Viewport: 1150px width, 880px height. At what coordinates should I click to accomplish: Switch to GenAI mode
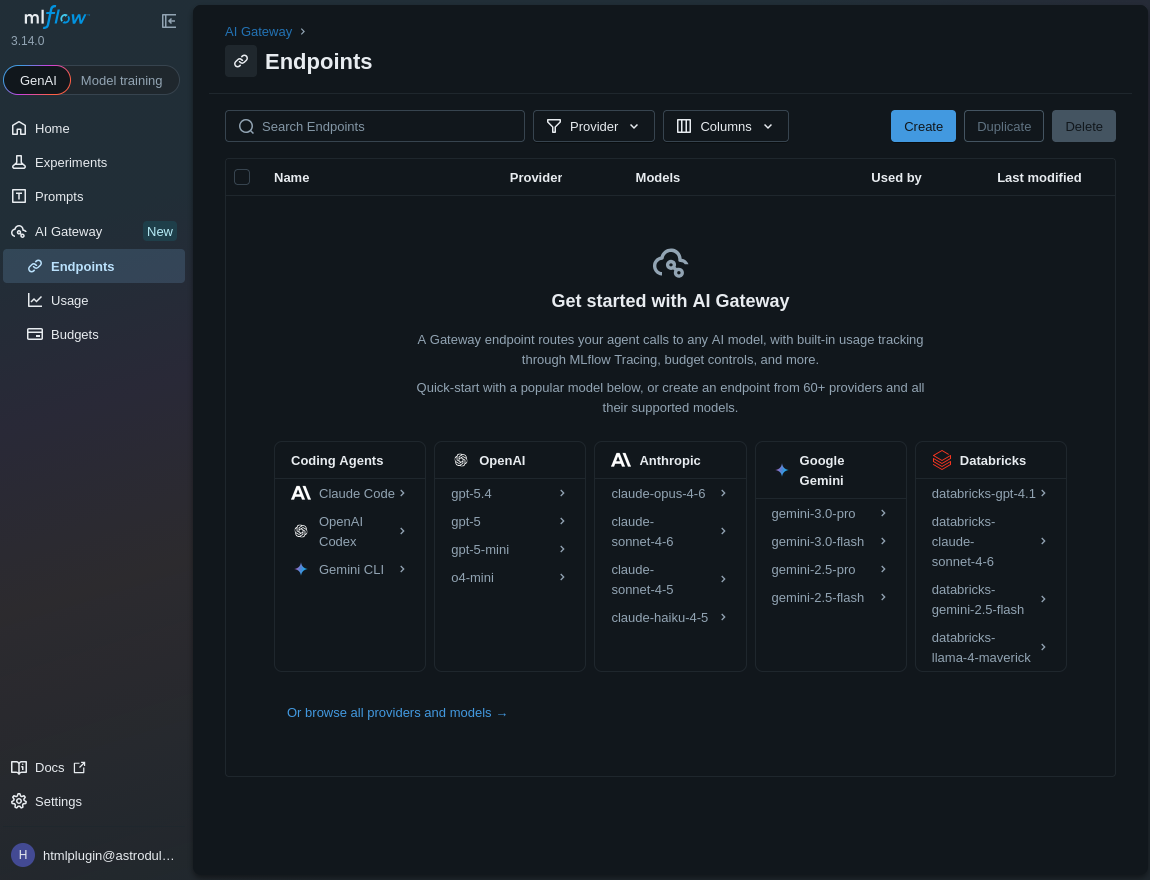coord(37,80)
